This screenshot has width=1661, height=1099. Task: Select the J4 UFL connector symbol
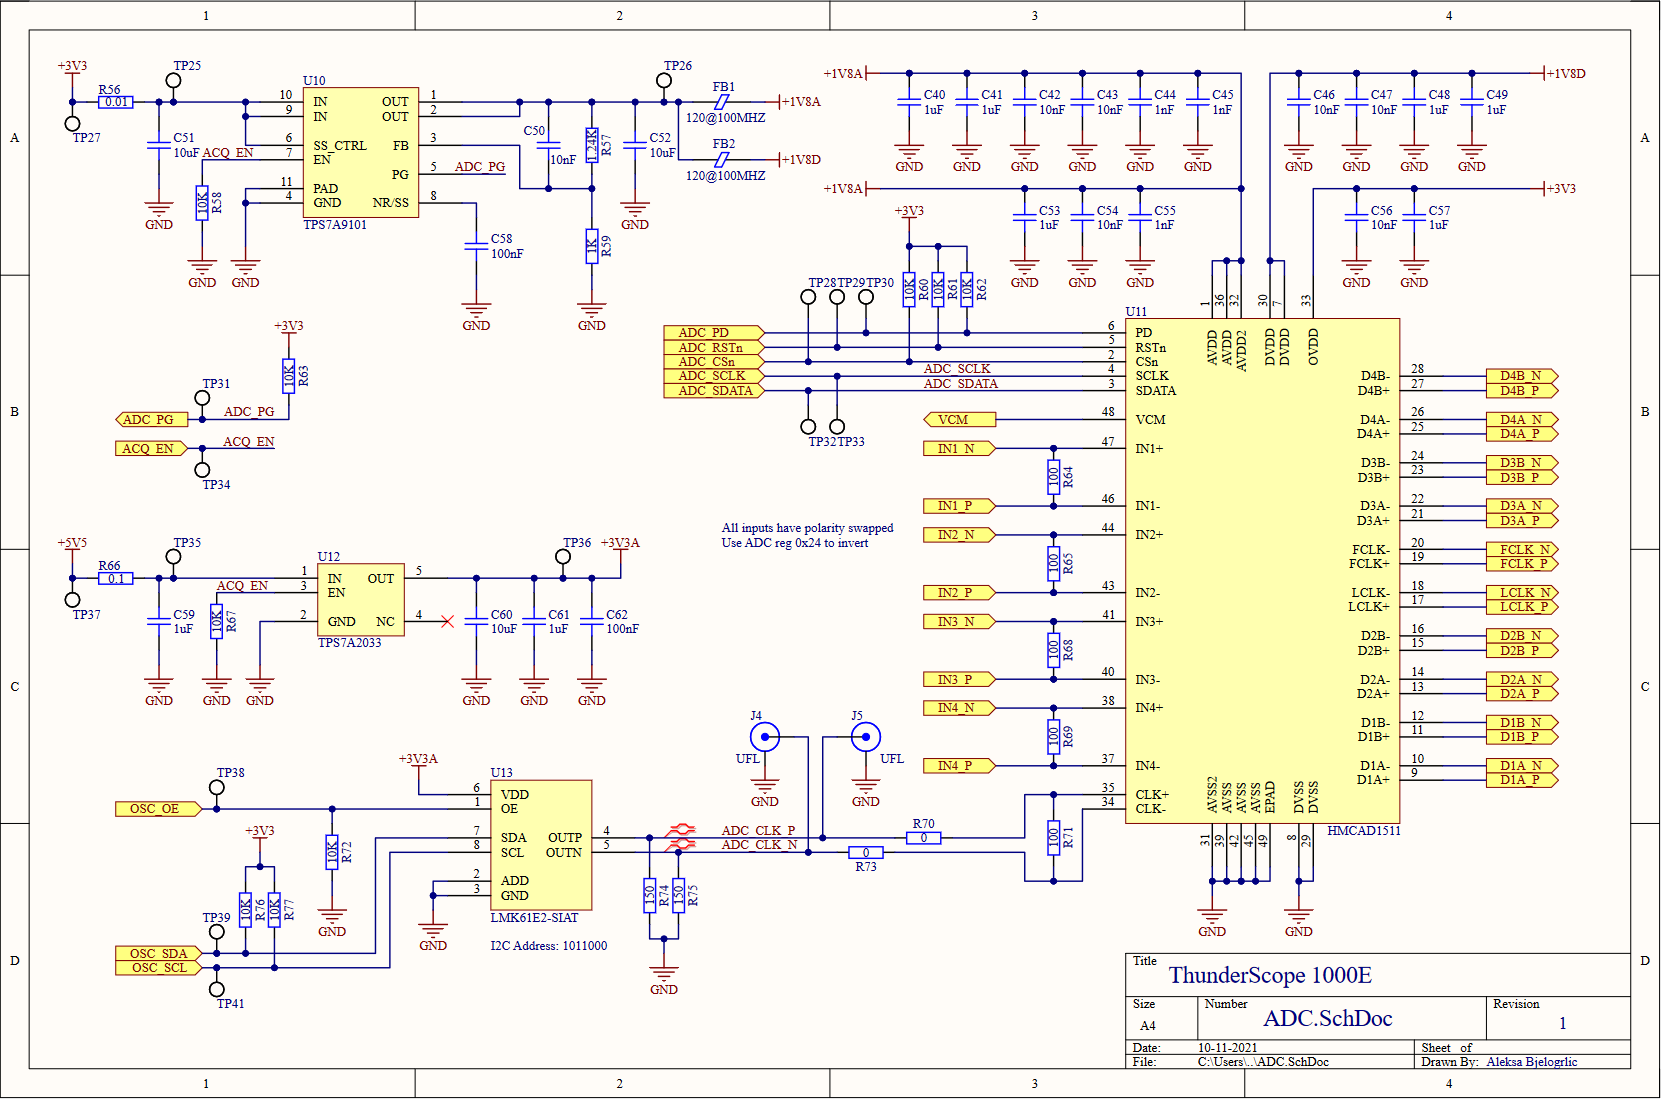point(765,737)
